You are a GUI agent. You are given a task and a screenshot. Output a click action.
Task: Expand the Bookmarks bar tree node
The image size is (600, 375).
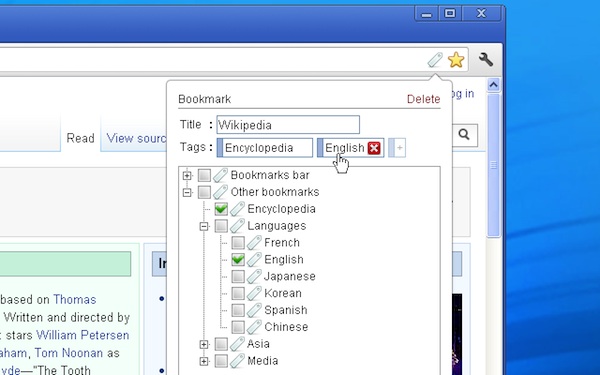tap(187, 176)
